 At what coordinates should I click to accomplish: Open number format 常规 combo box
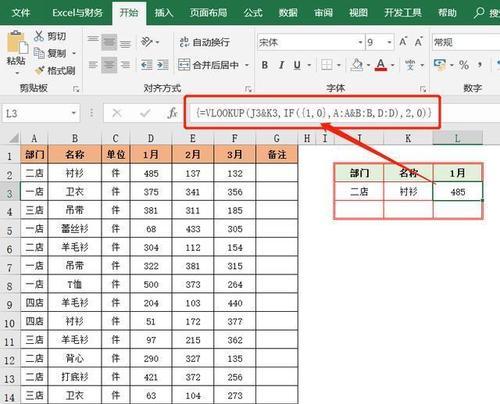(x=466, y=42)
